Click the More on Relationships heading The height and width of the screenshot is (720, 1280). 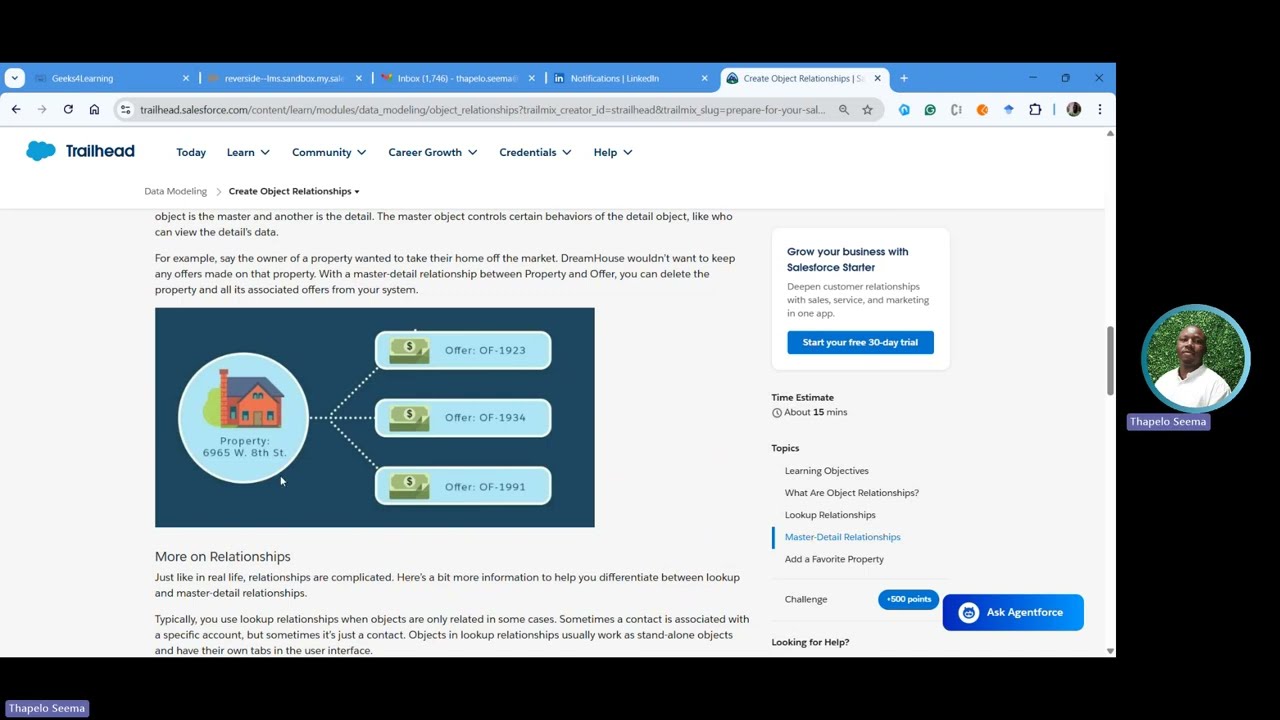pyautogui.click(x=223, y=557)
